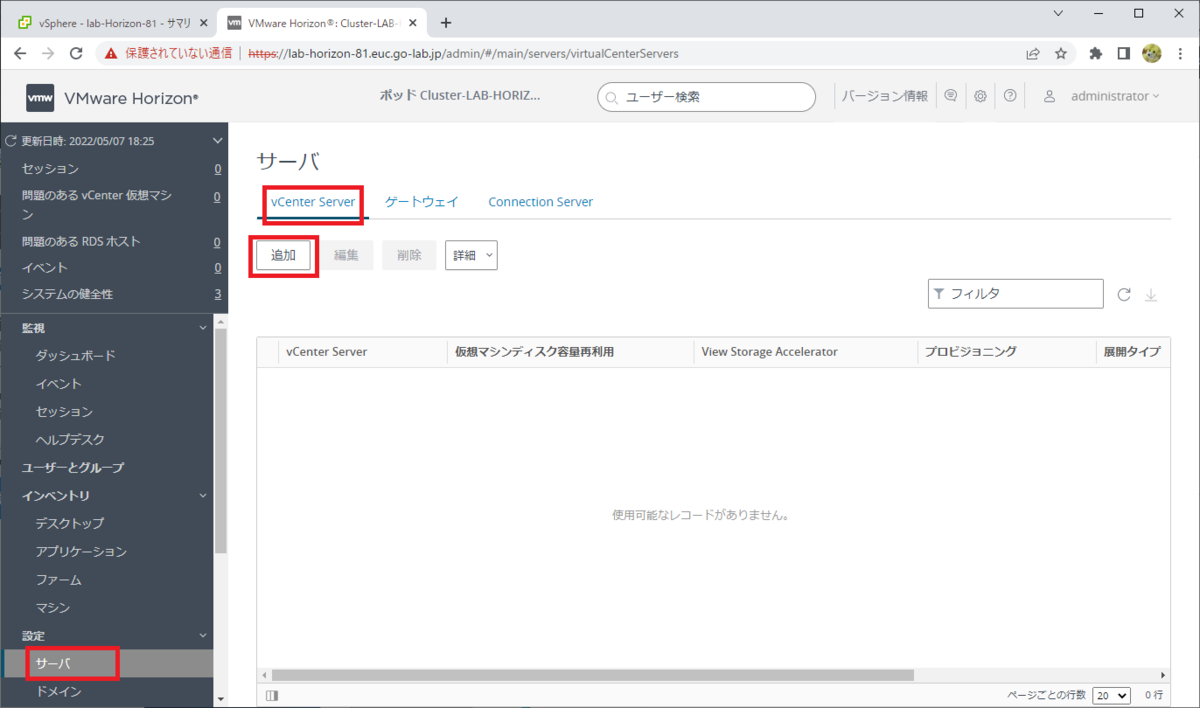Click the download export icon beside refresh
Viewport: 1200px width, 708px height.
1150,294
